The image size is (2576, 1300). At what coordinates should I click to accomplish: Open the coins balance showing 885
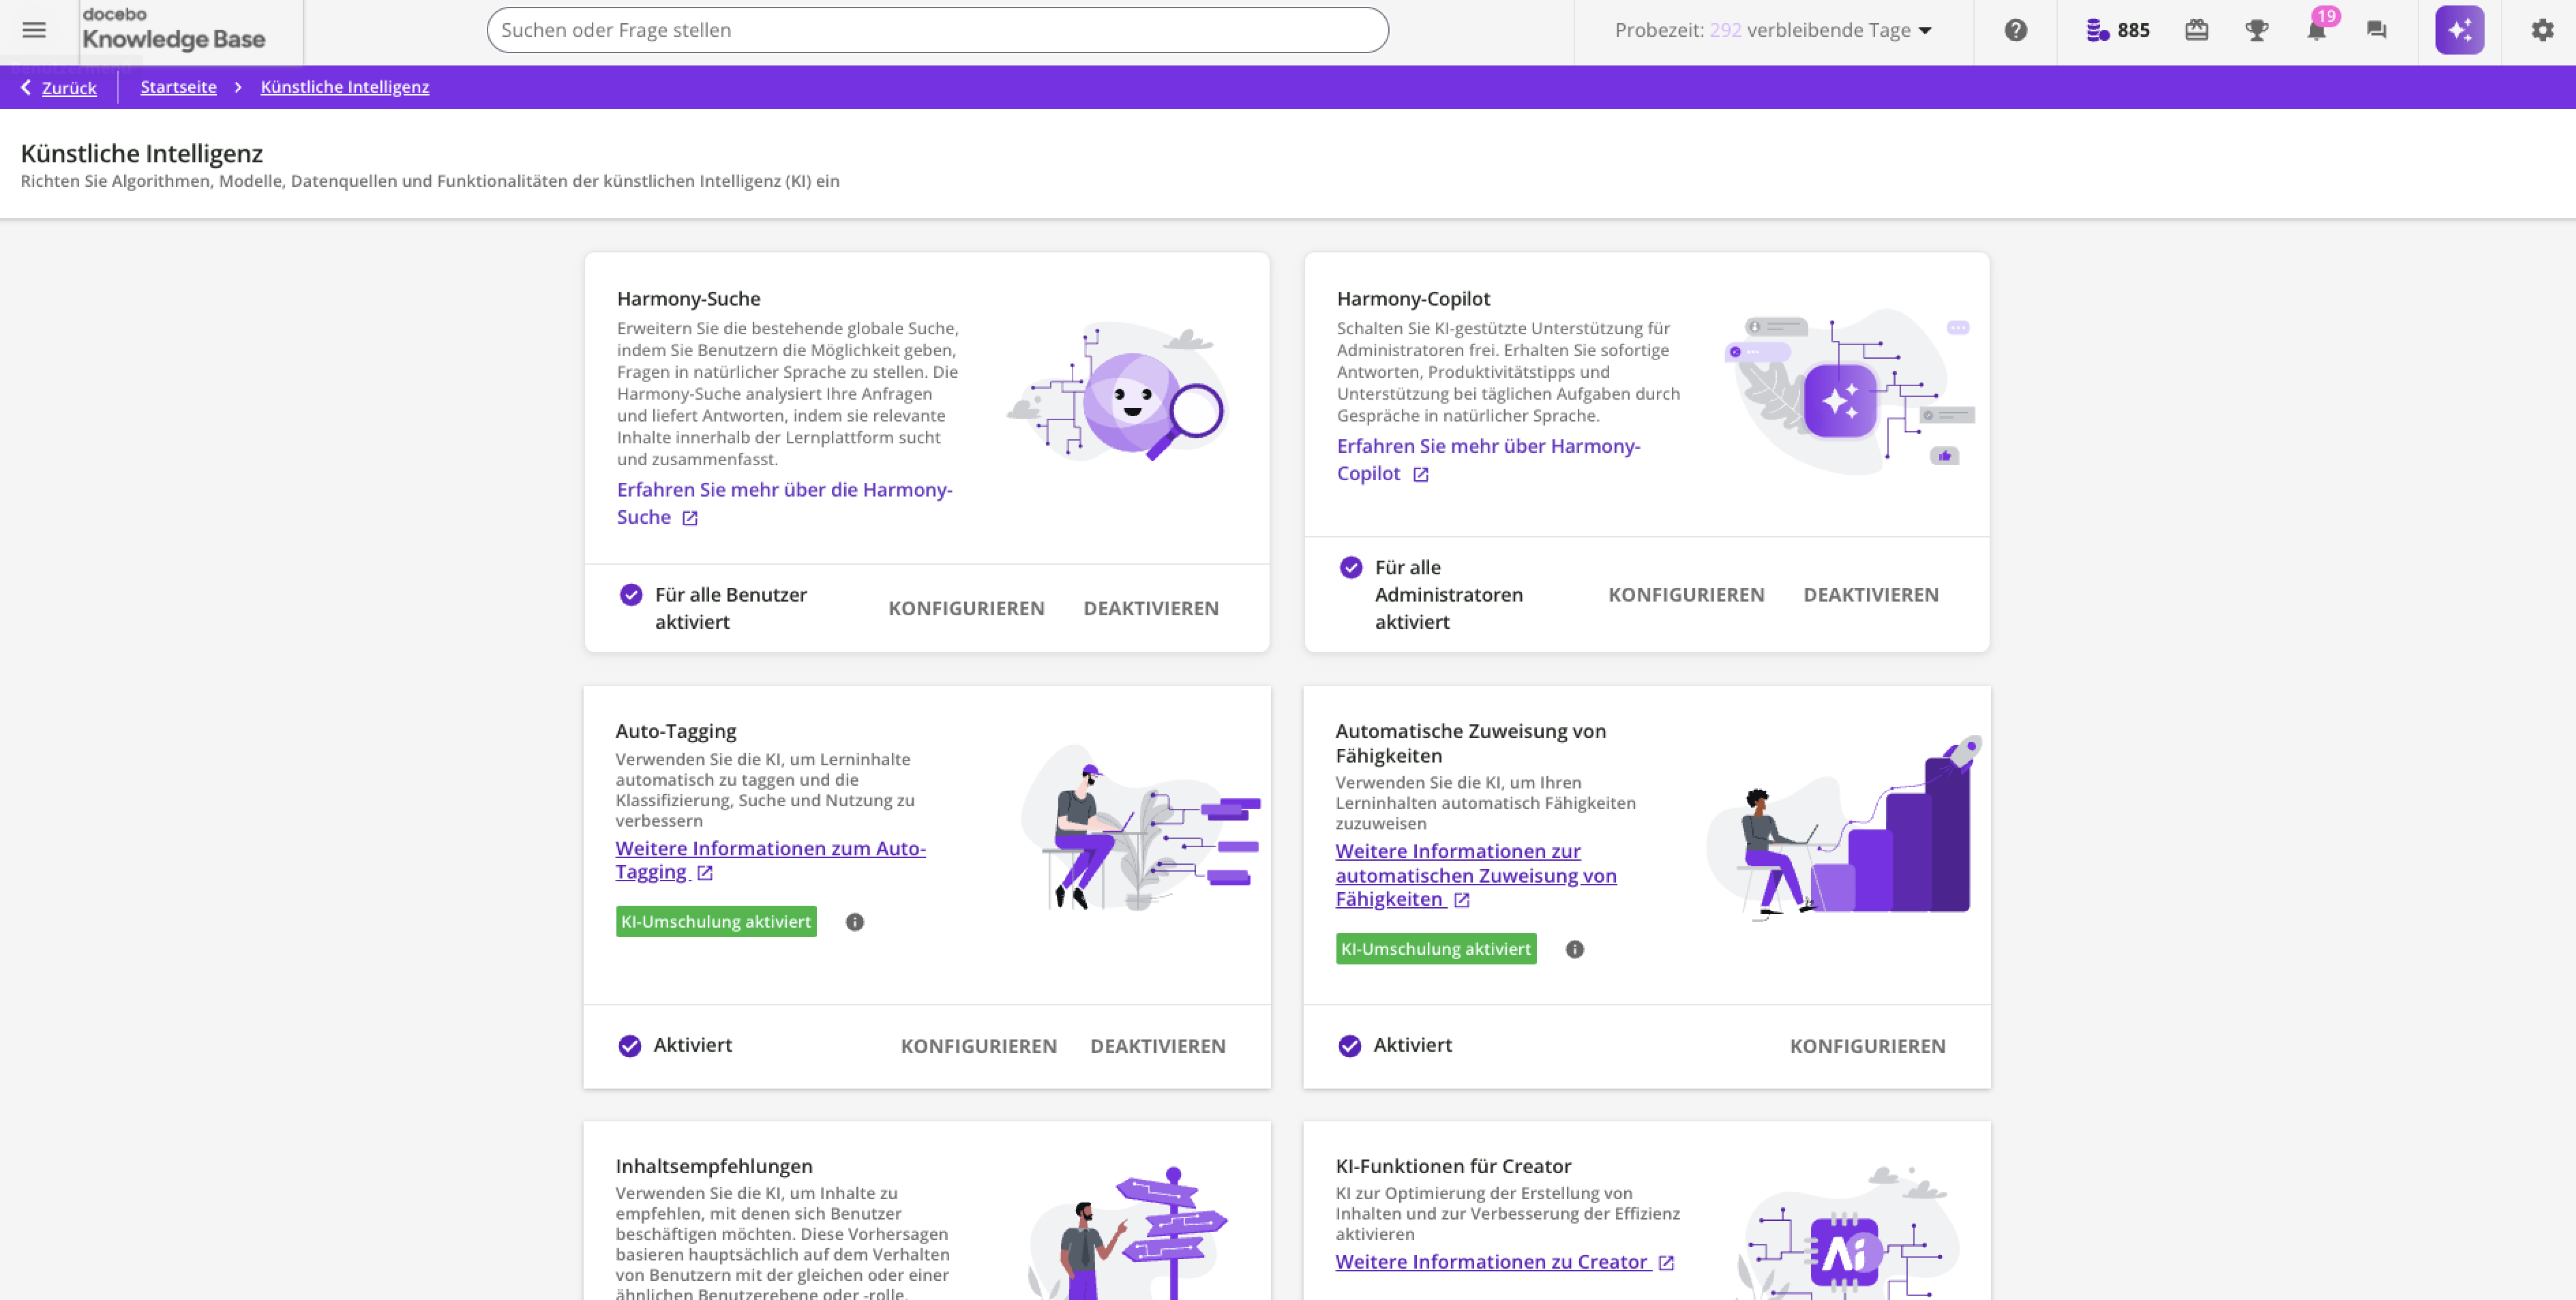point(2117,30)
